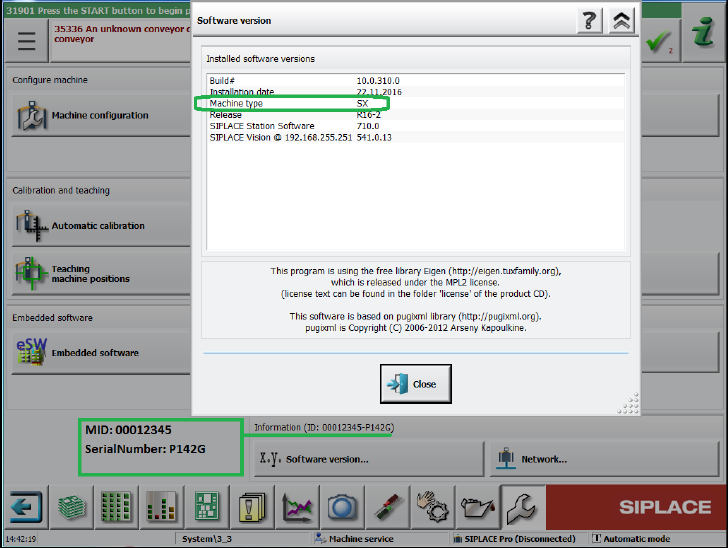
Task: Select the Build# row
Action: click(416, 81)
